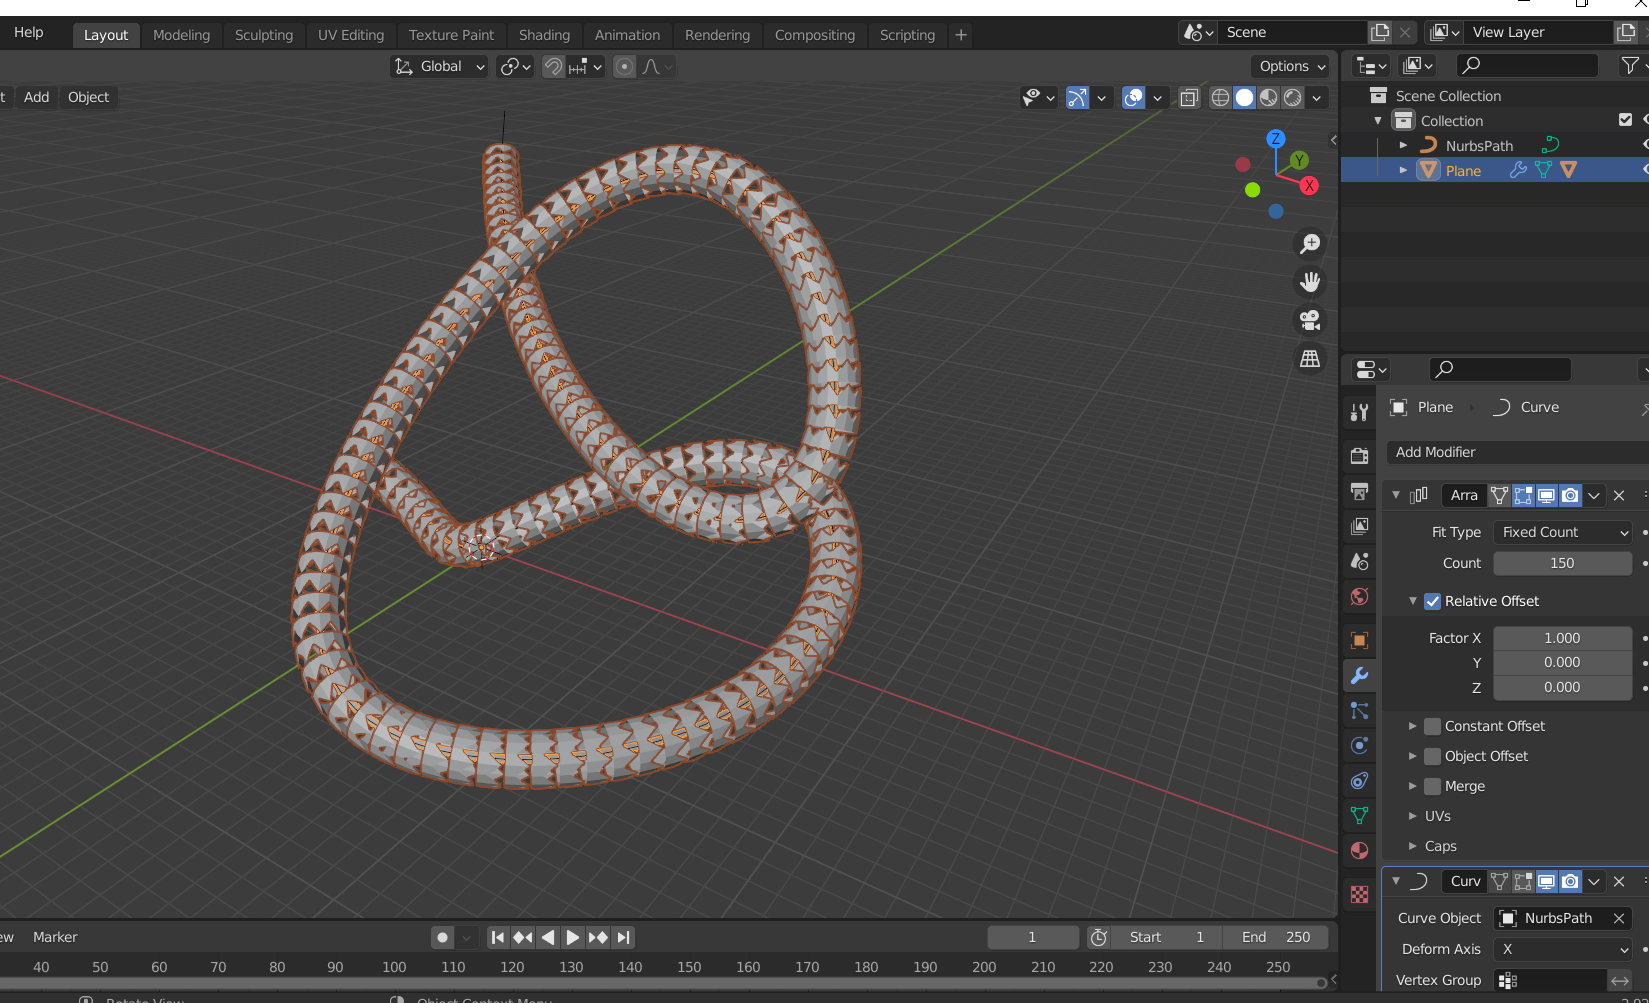This screenshot has height=1003, width=1649.
Task: Edit the Count field in Array modifier
Action: 1562,563
